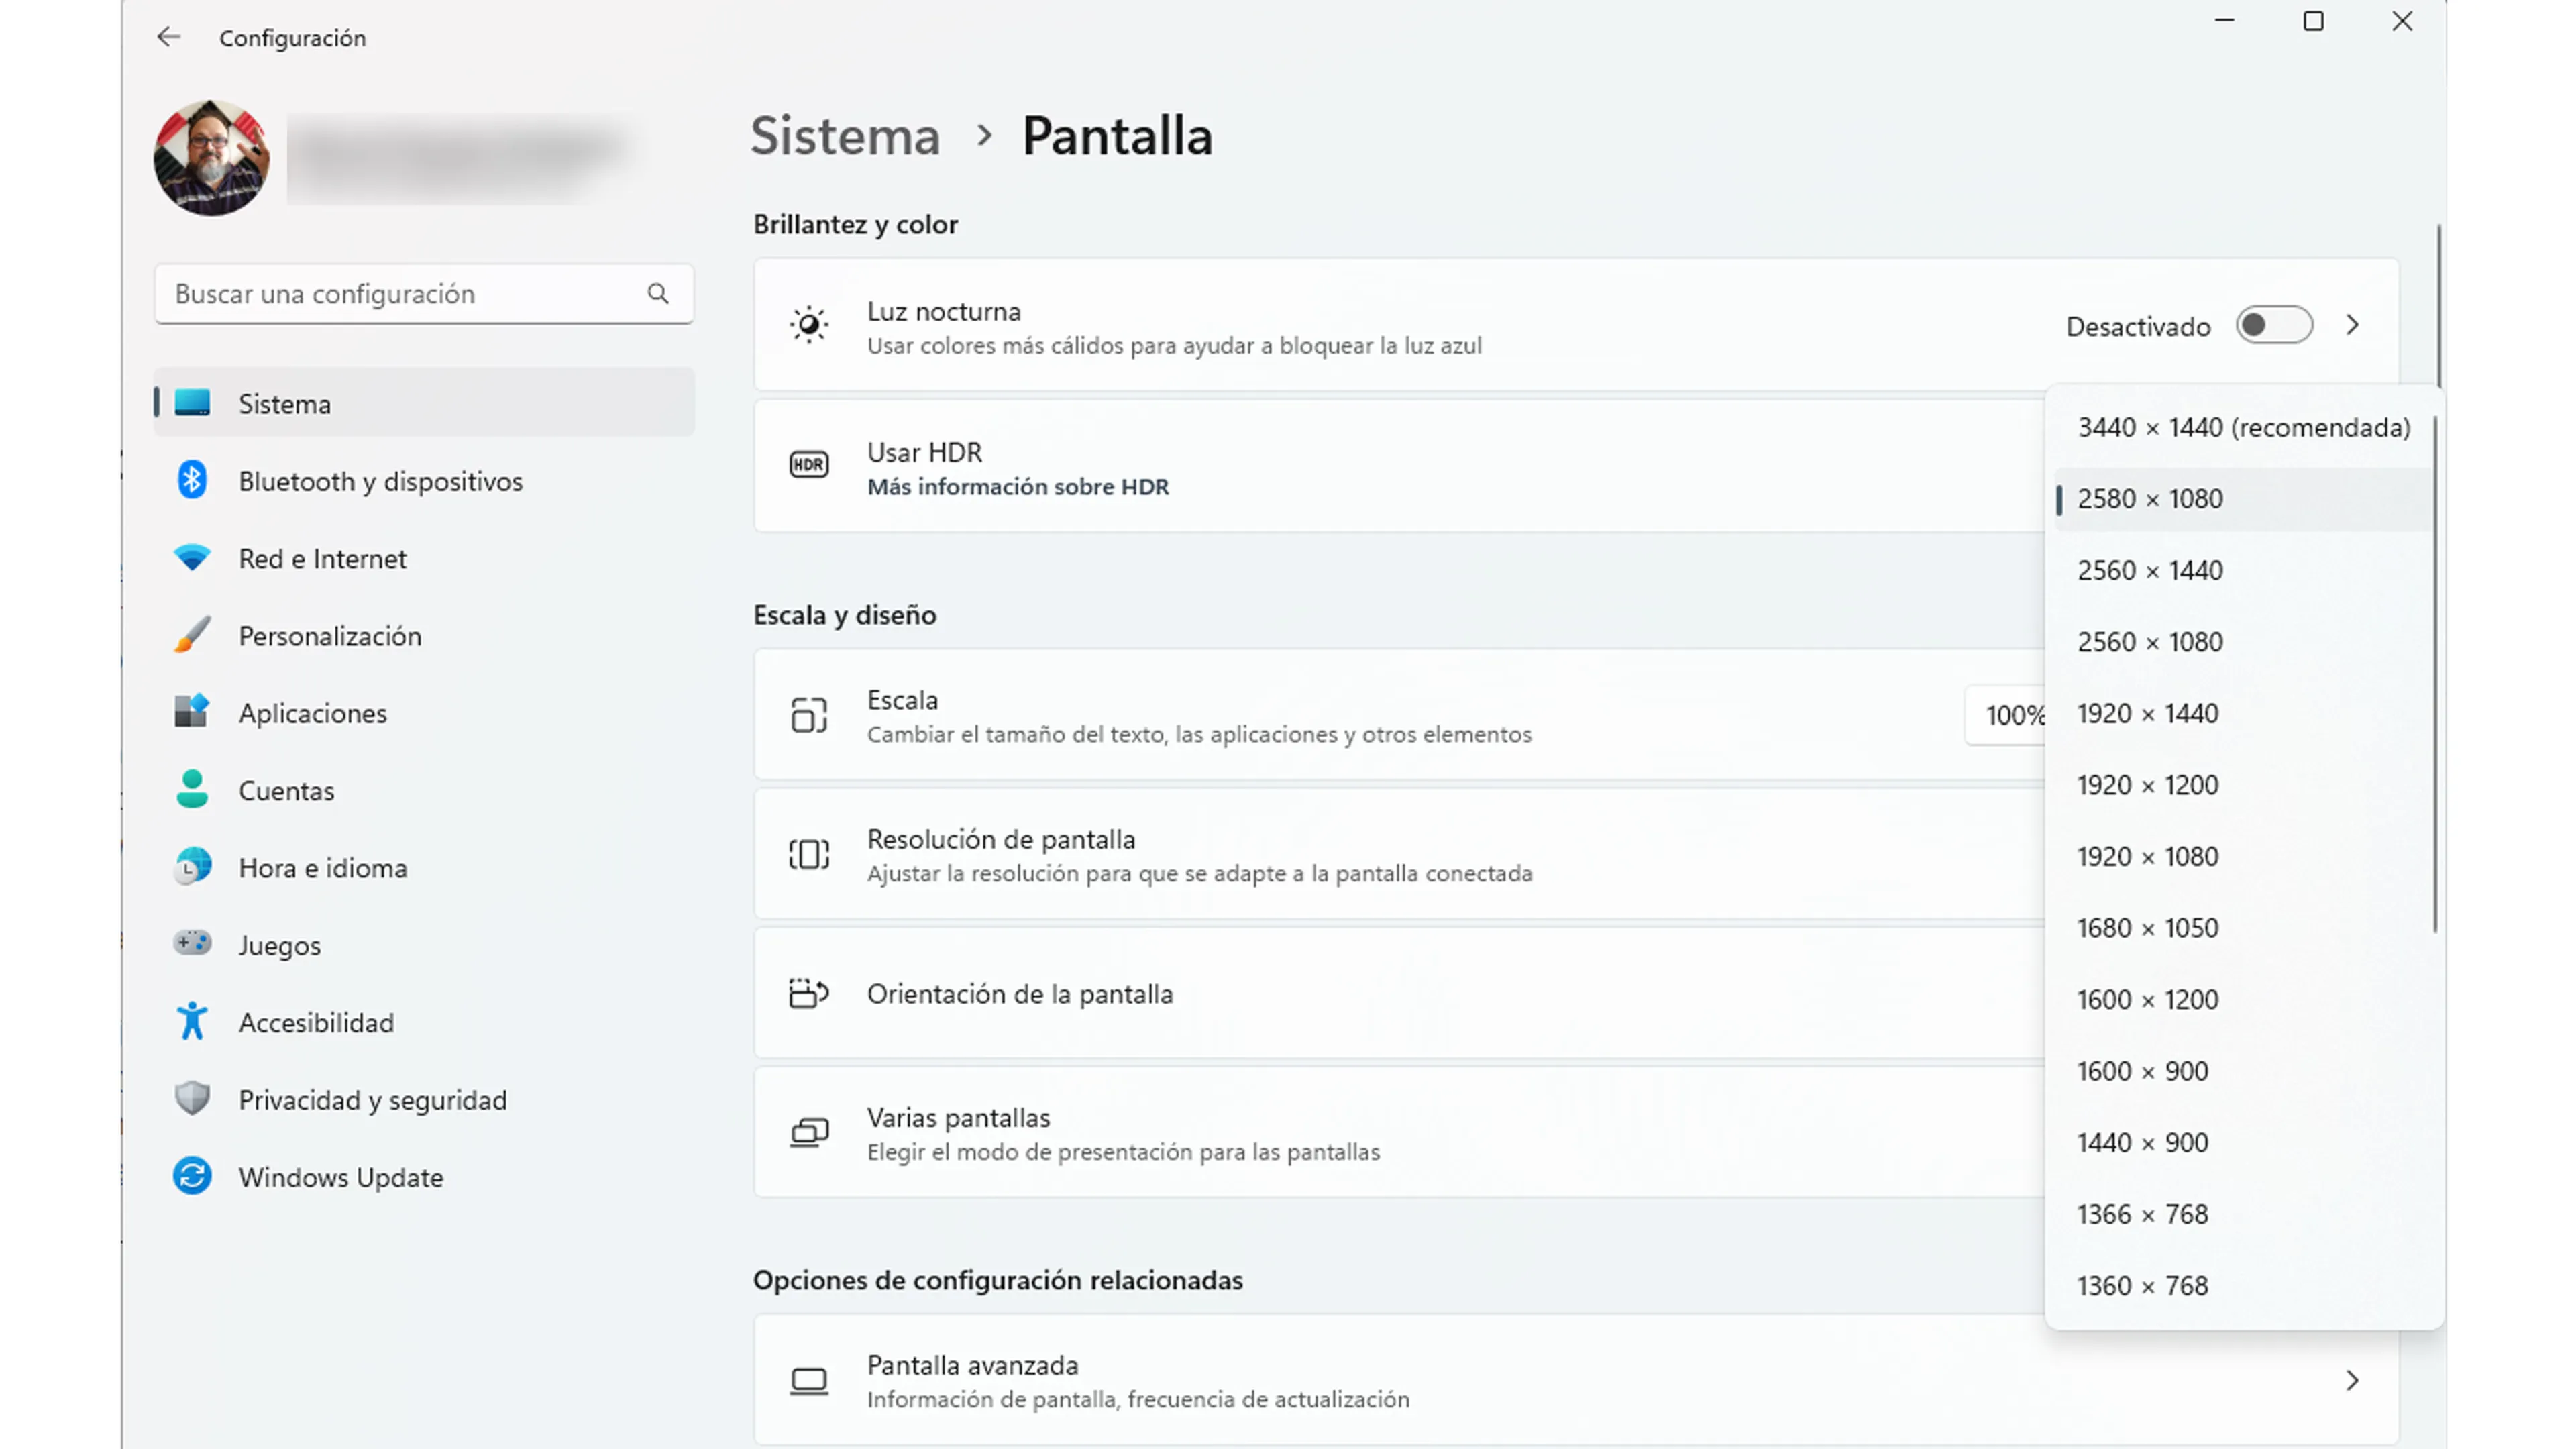Image resolution: width=2576 pixels, height=1449 pixels.
Task: Click the magnifier search icon
Action: tap(657, 293)
